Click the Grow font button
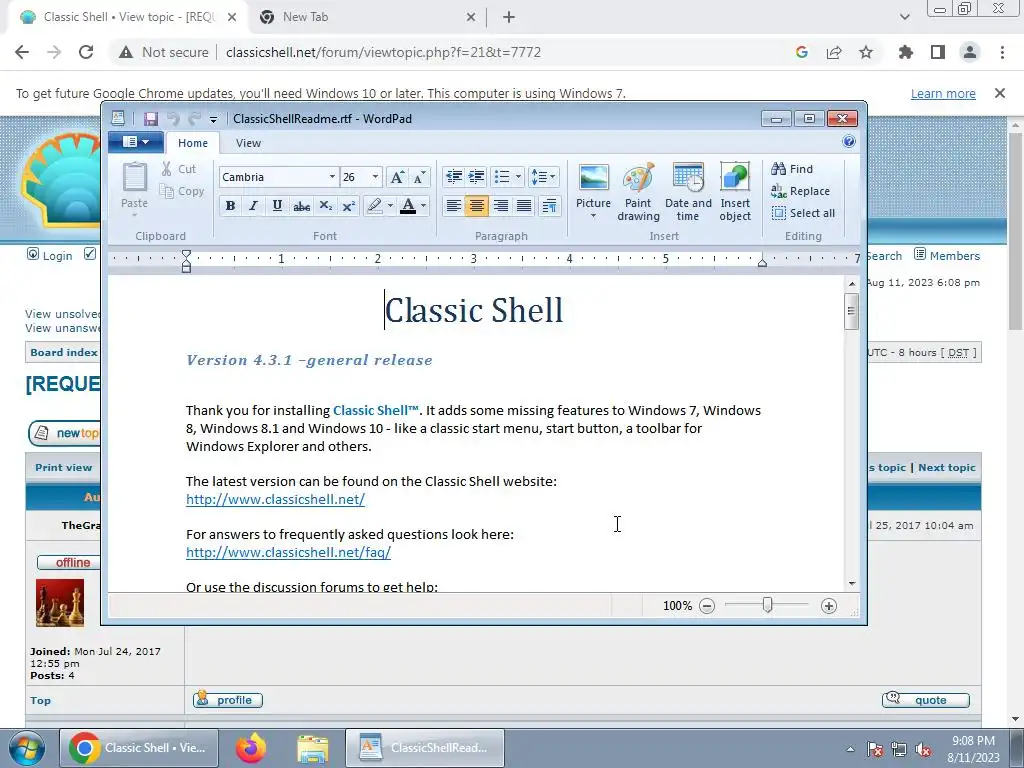This screenshot has width=1024, height=768. pyautogui.click(x=396, y=177)
